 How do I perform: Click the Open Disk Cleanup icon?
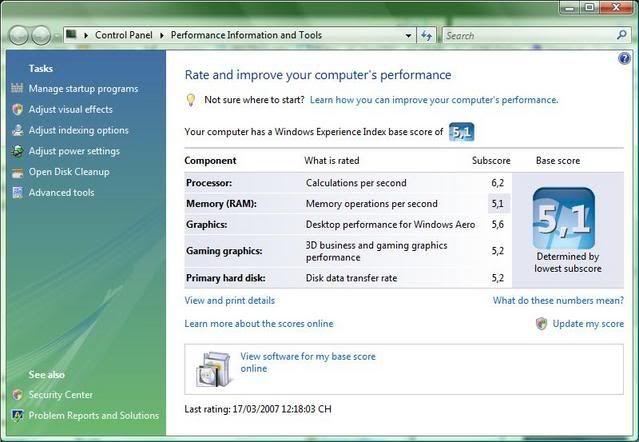pos(17,172)
